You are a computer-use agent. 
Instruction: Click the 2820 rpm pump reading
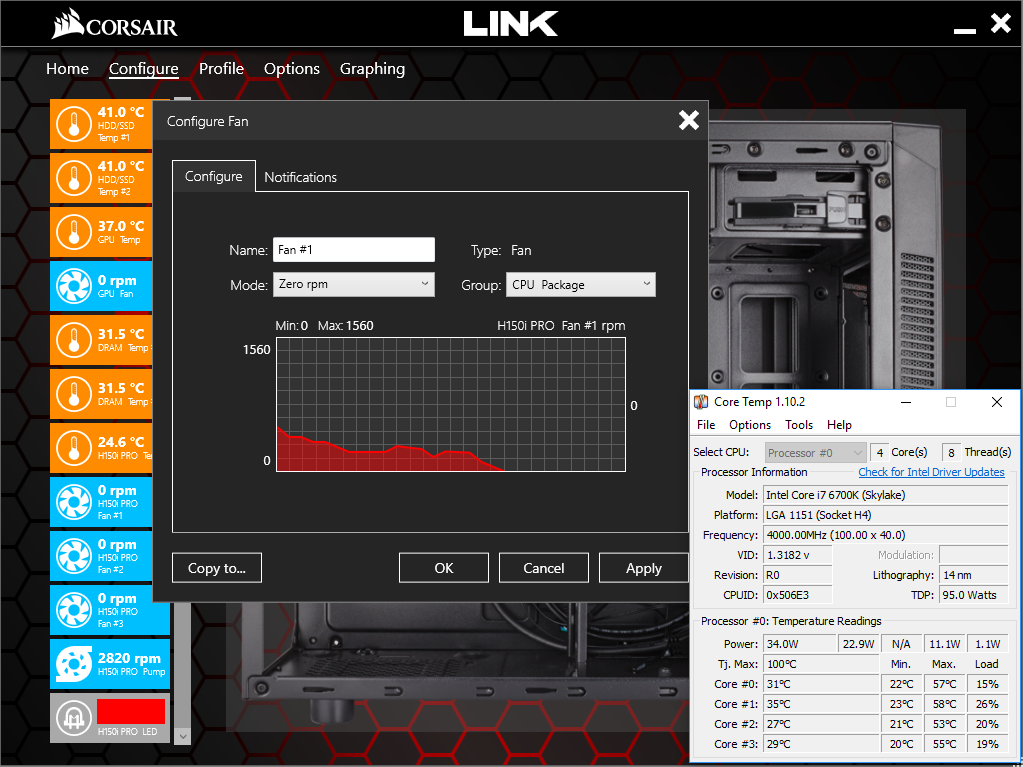click(129, 658)
